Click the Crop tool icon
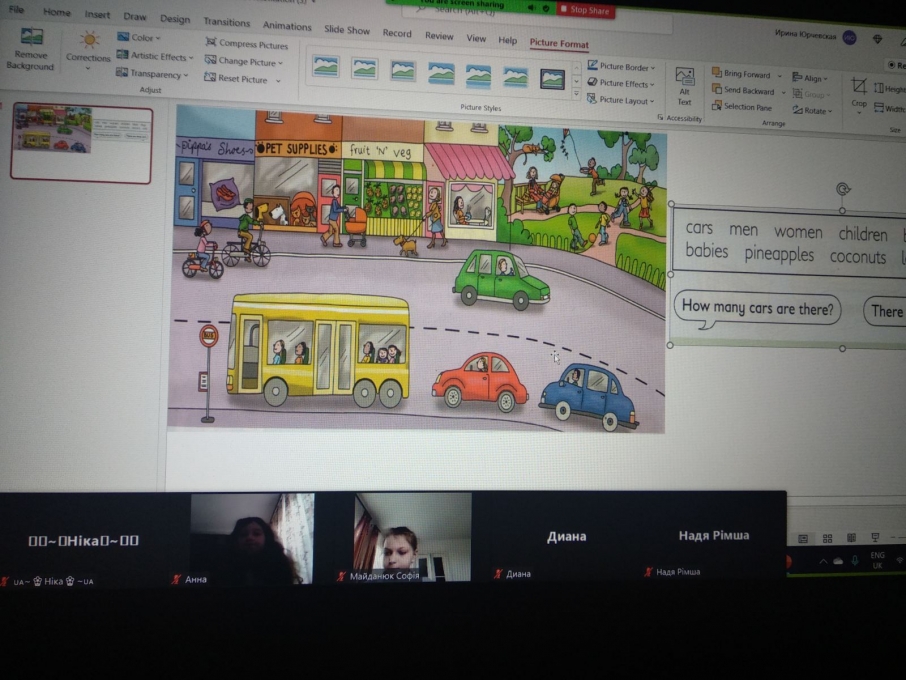 pos(859,87)
